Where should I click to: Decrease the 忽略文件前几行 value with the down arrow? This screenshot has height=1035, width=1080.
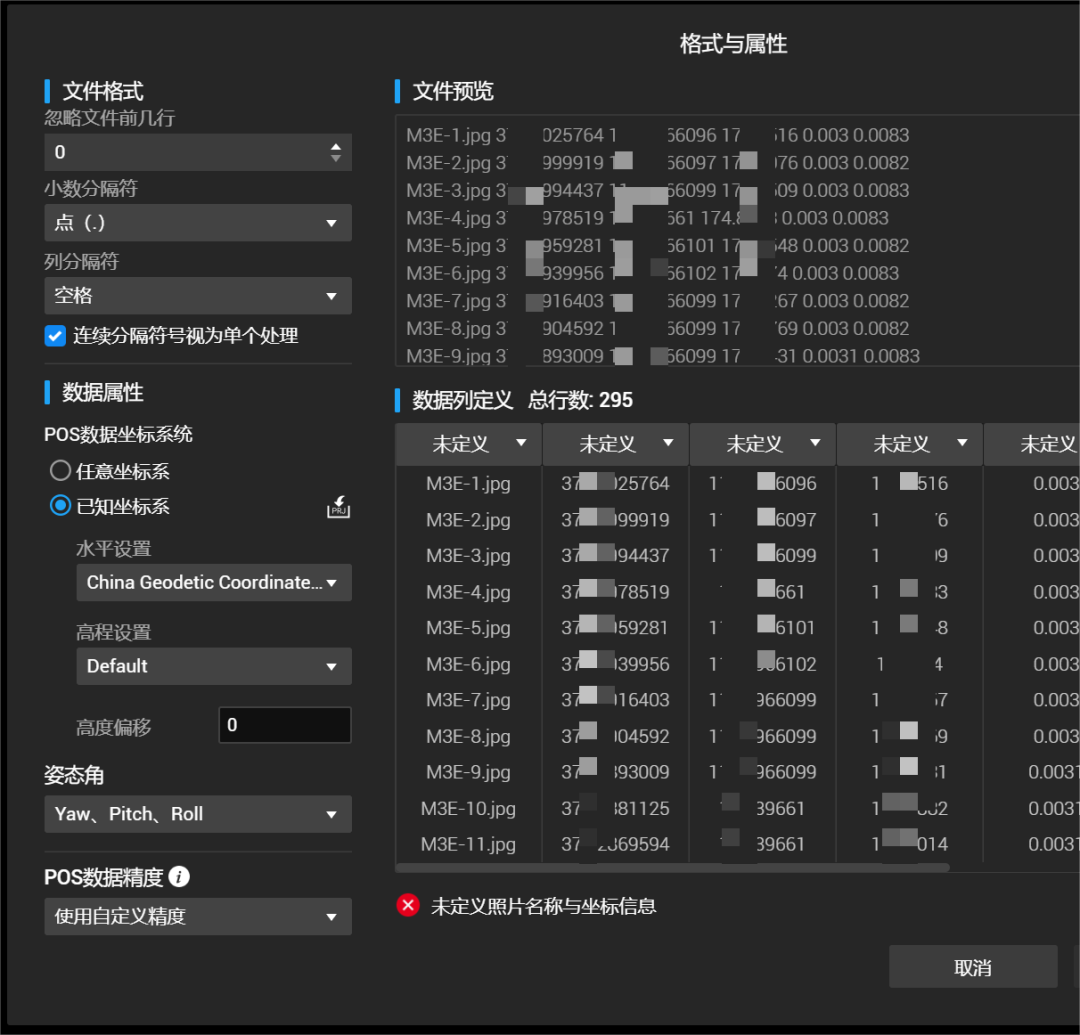coord(335,158)
